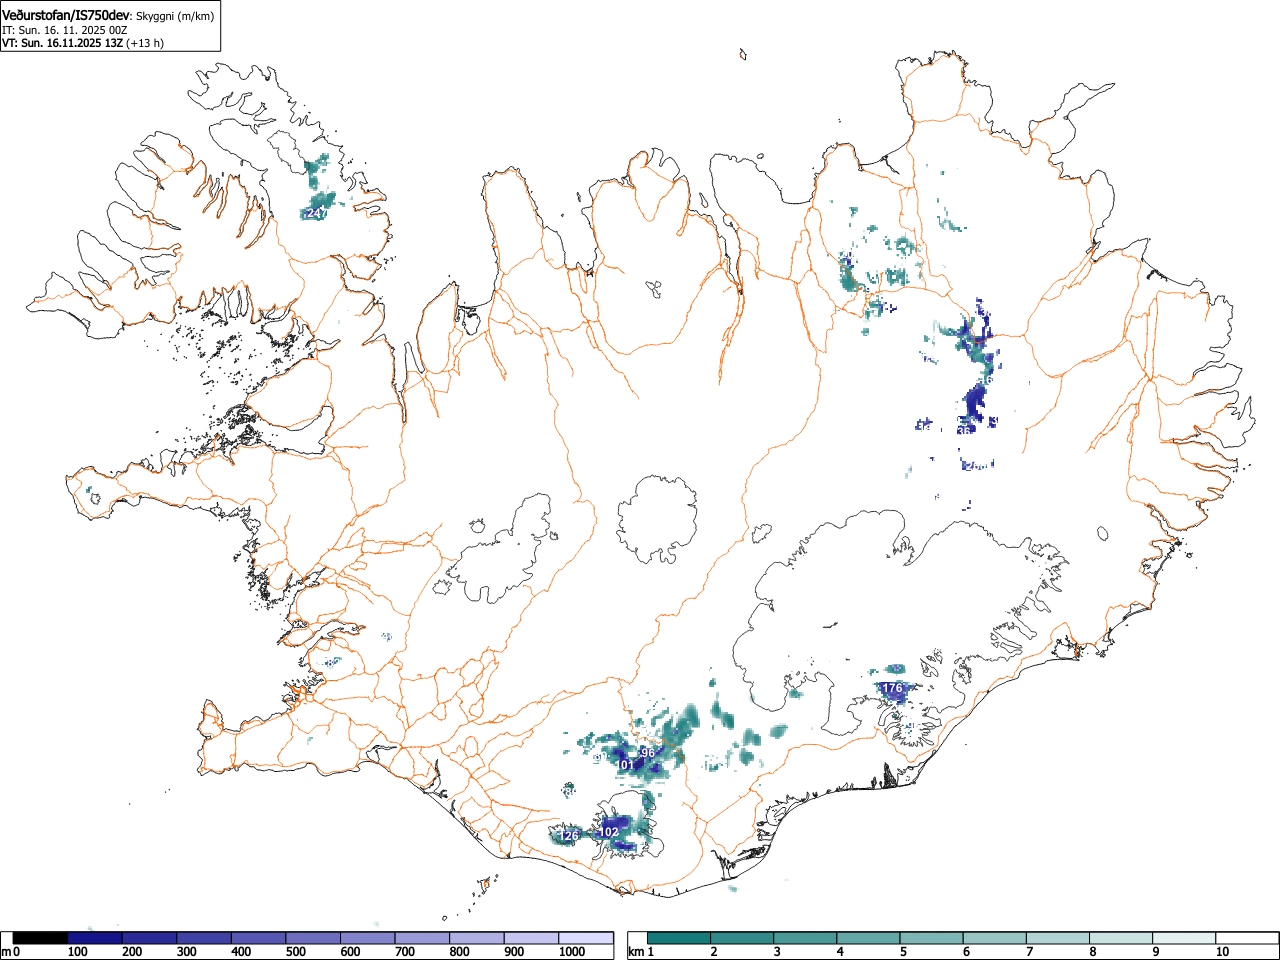Click the '176' visibility value on the map
Image resolution: width=1280 pixels, height=960 pixels.
click(x=893, y=688)
